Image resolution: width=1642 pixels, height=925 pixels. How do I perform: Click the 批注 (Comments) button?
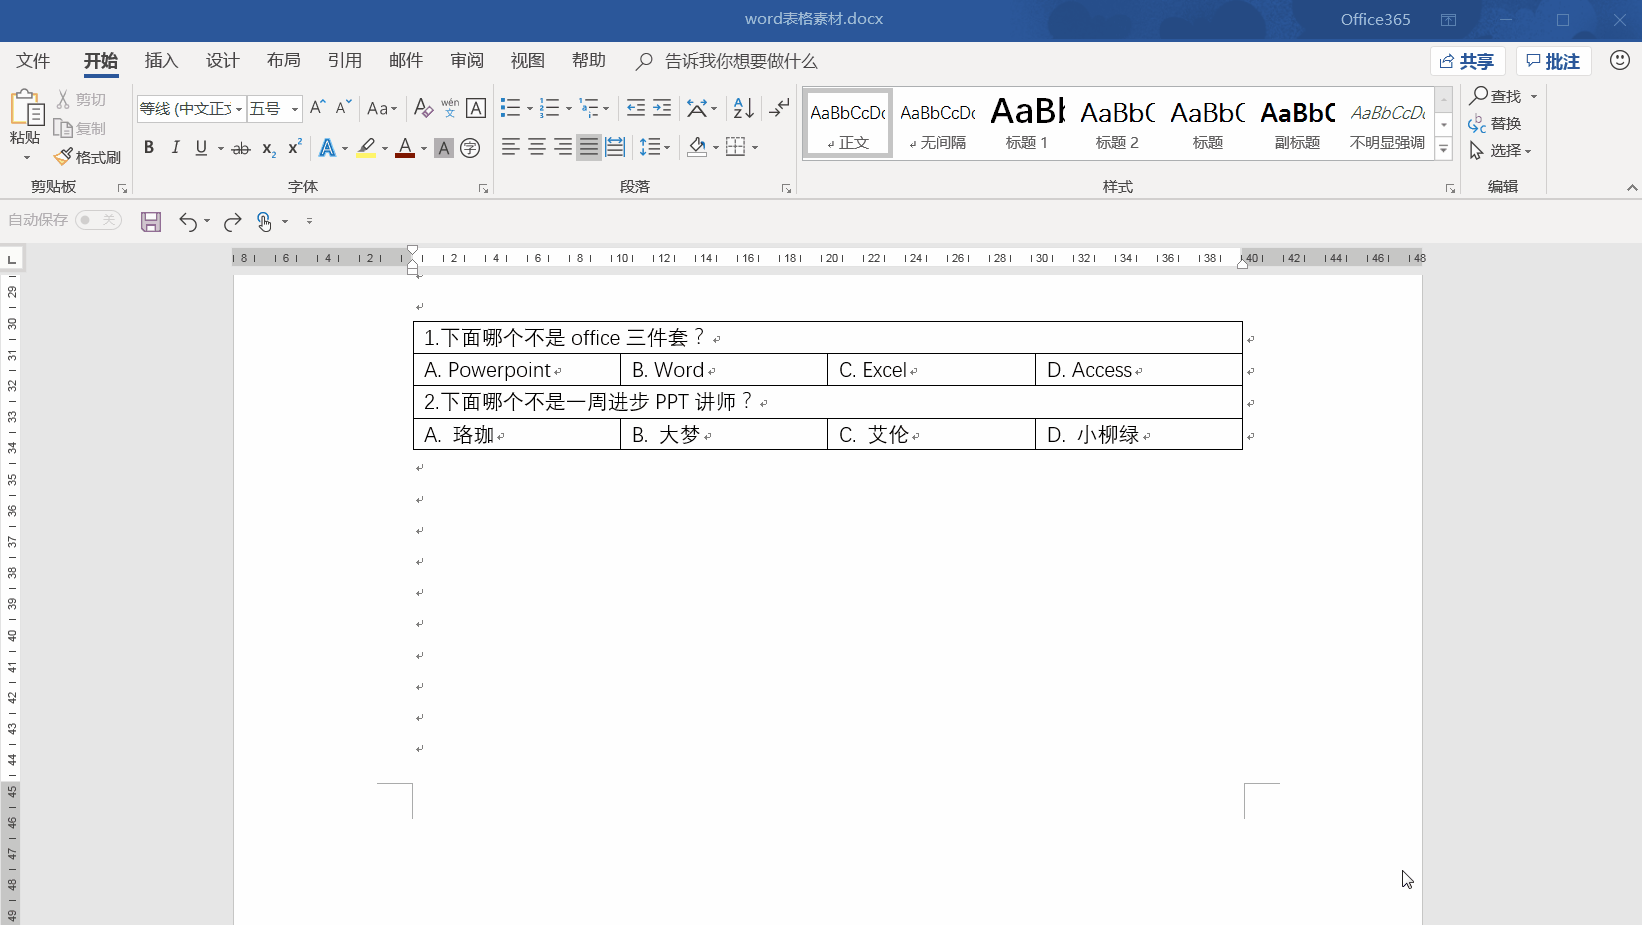pyautogui.click(x=1553, y=61)
